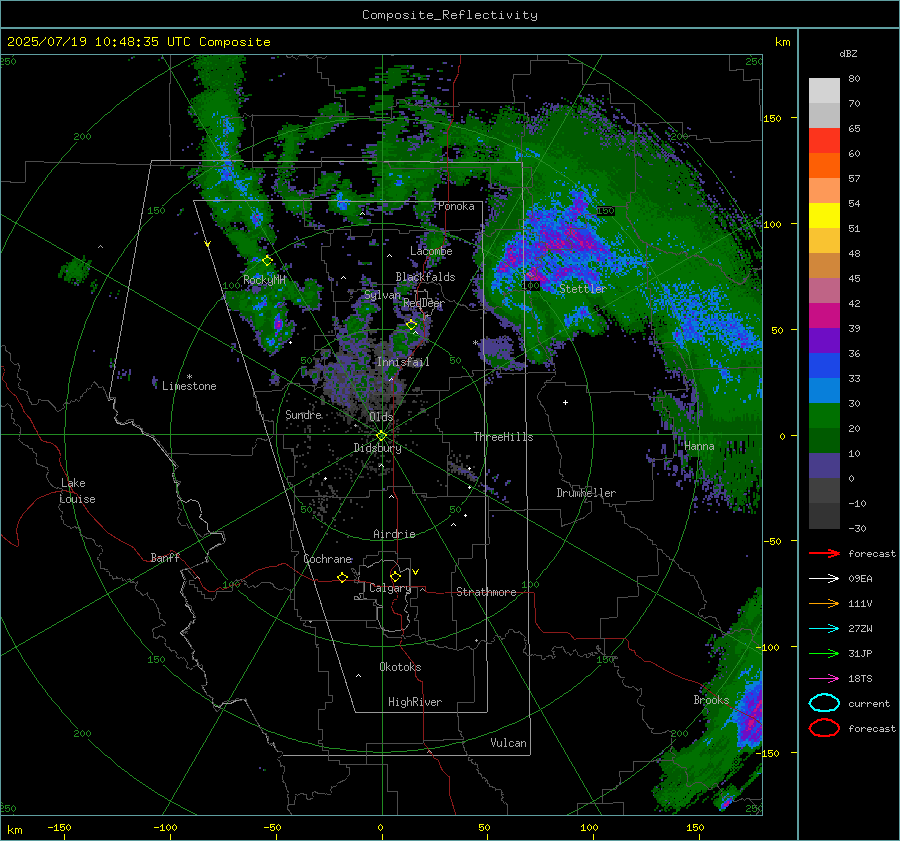Click the cyan 27ZW arrow legend icon
This screenshot has width=900, height=841.
[x=824, y=629]
